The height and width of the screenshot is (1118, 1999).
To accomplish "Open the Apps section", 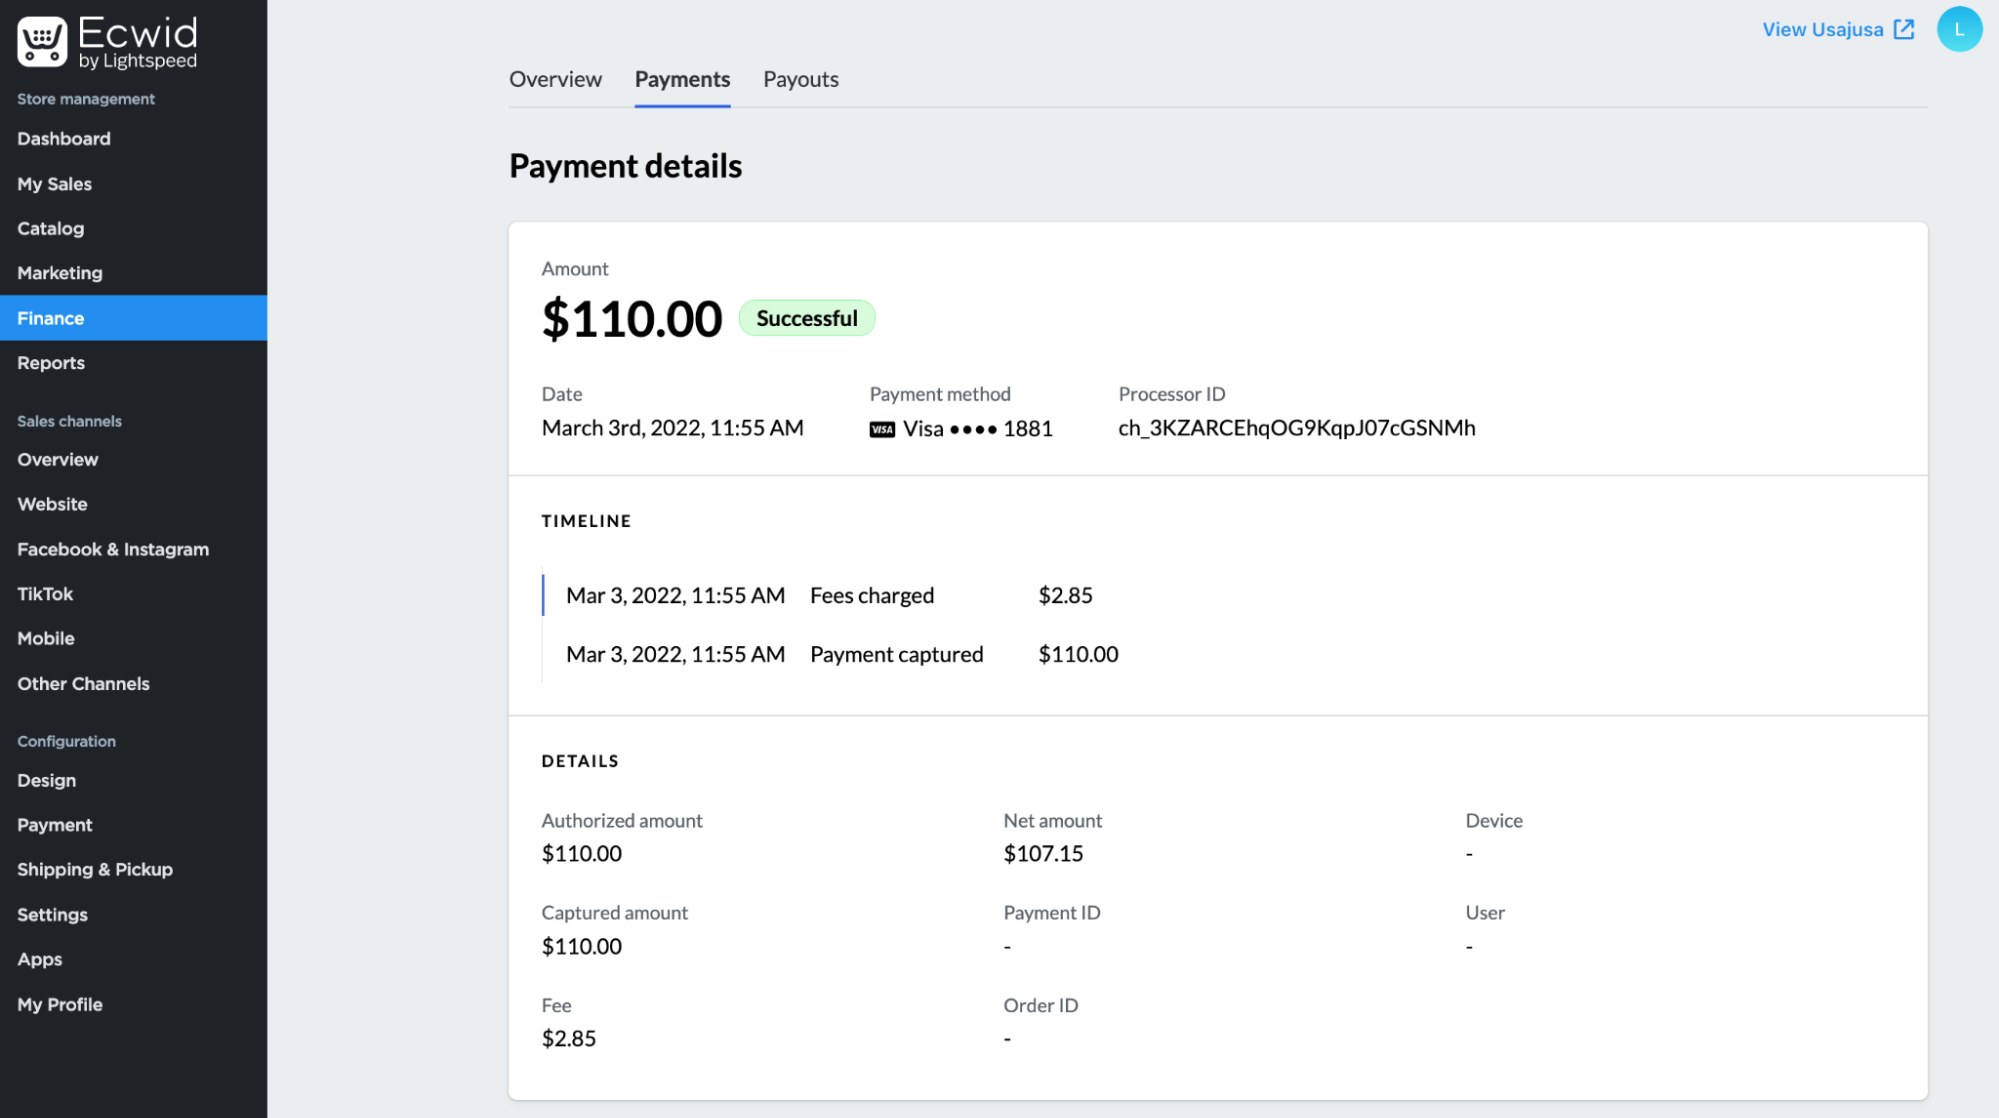I will 39,959.
